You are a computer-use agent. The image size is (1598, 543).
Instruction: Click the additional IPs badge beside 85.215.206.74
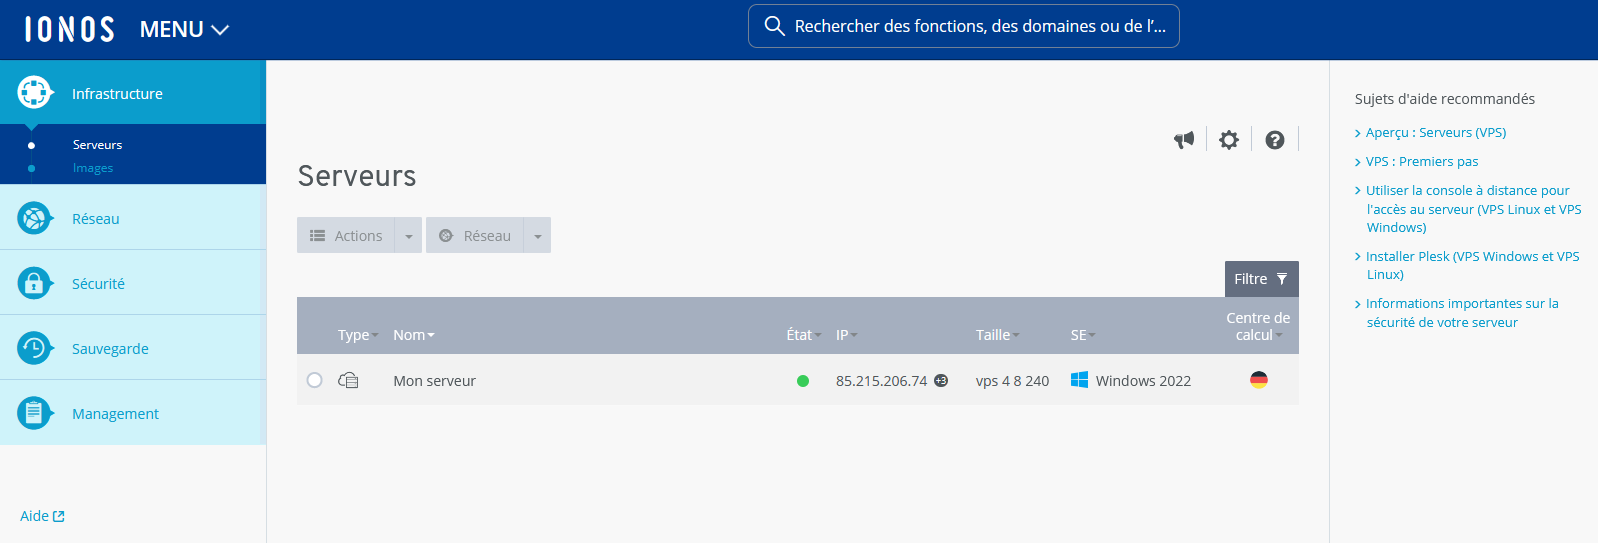(x=941, y=380)
